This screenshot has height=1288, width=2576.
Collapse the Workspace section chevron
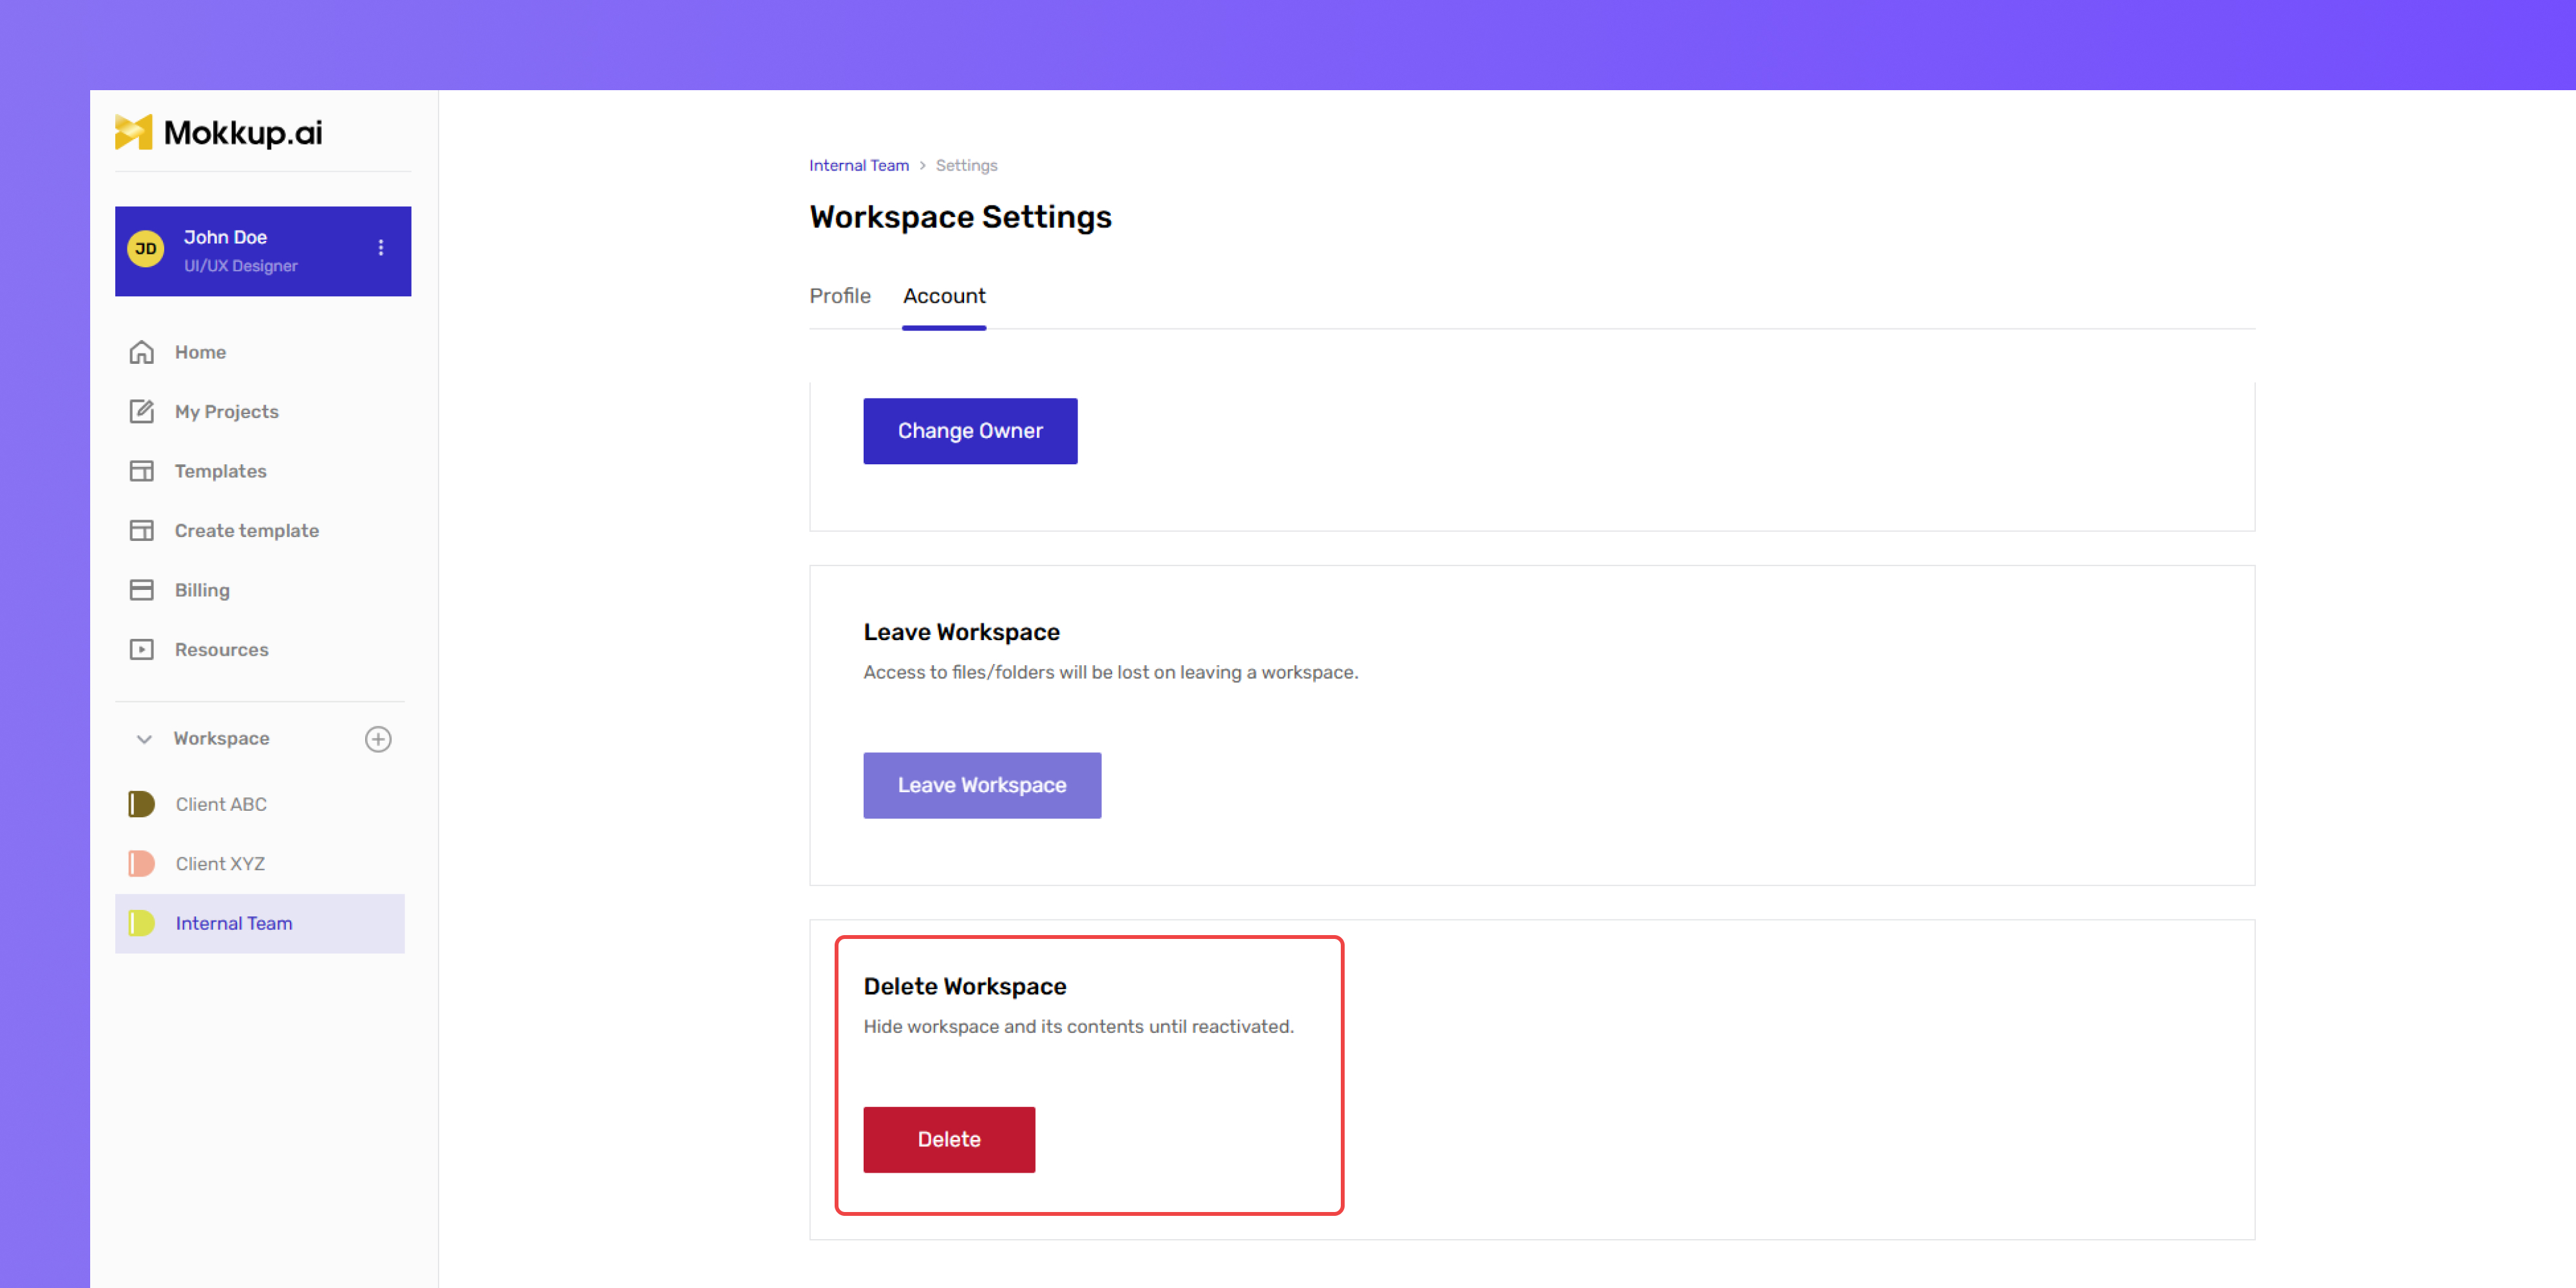[144, 739]
